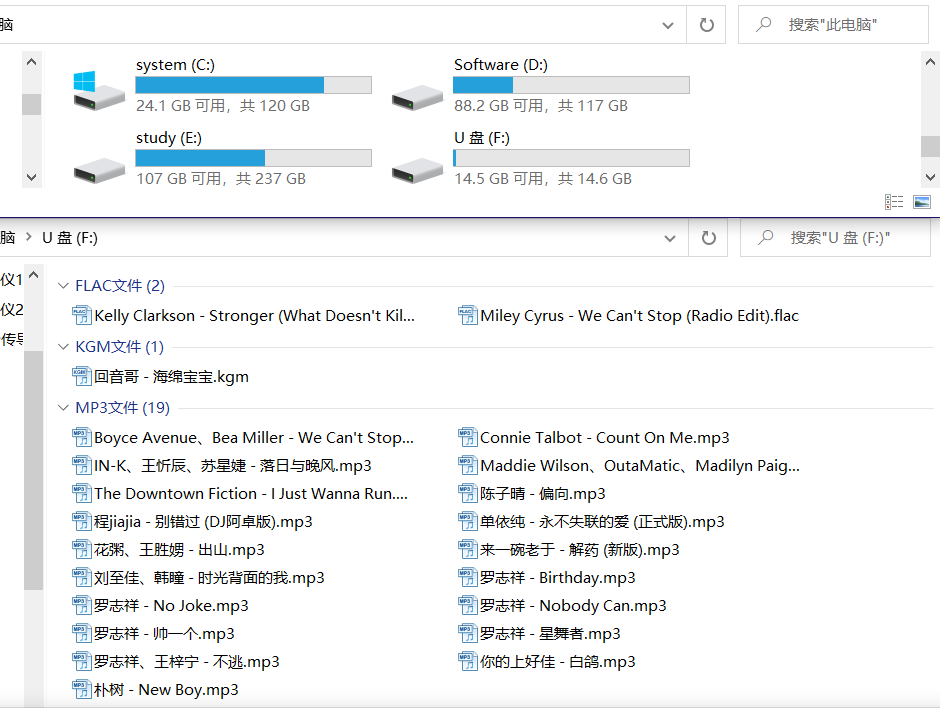This screenshot has height=708, width=940.
Task: Click the 陈子晴 偏向.mp3 file icon
Action: (x=468, y=493)
